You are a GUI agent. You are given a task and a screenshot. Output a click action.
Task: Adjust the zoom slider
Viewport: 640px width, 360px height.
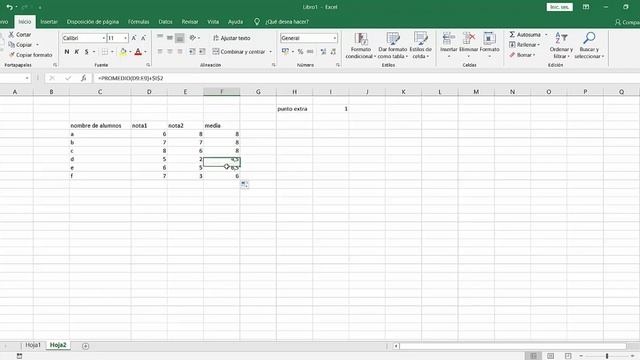[x=607, y=356]
